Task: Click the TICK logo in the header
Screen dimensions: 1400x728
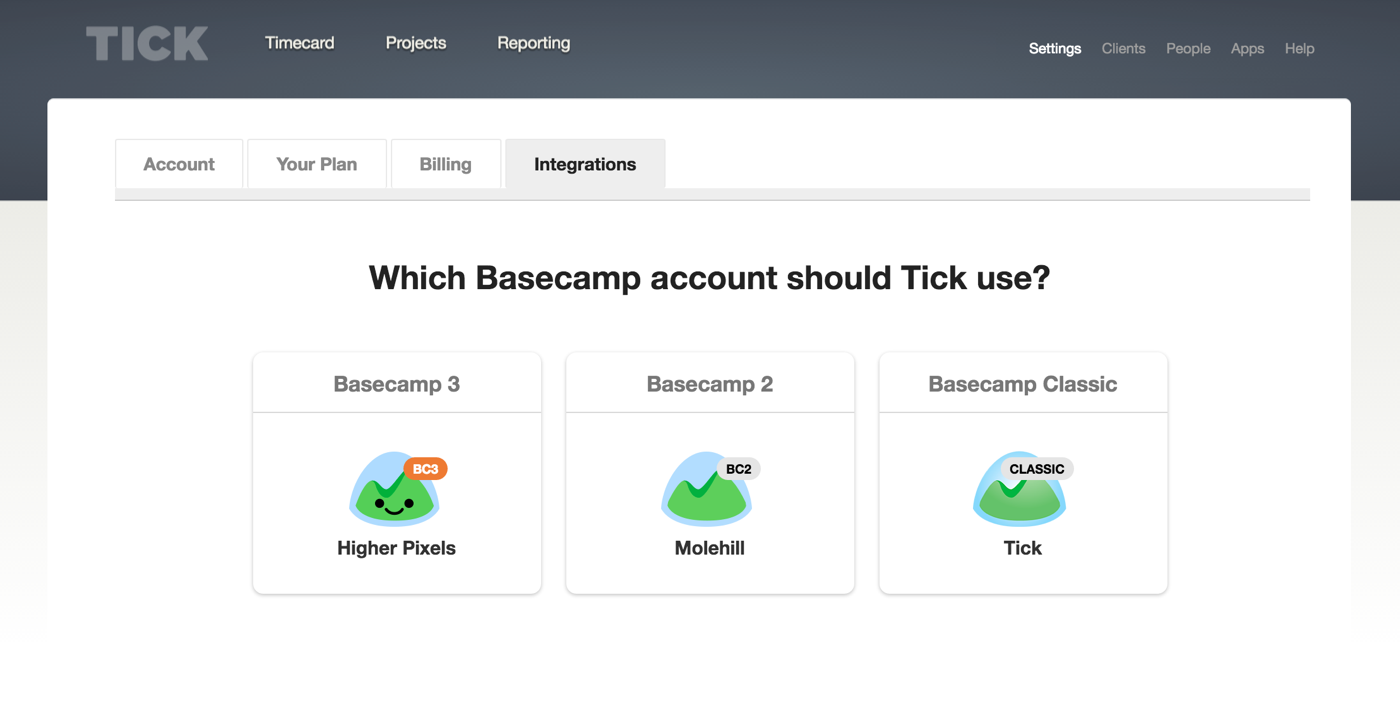Action: (x=147, y=43)
